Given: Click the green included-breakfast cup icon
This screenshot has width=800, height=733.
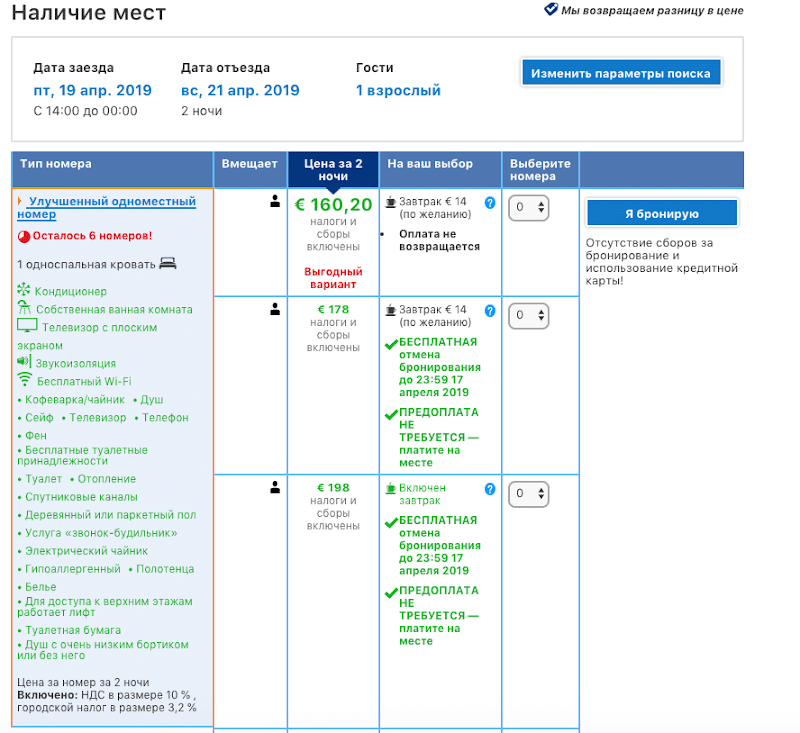Looking at the screenshot, I should coord(391,488).
